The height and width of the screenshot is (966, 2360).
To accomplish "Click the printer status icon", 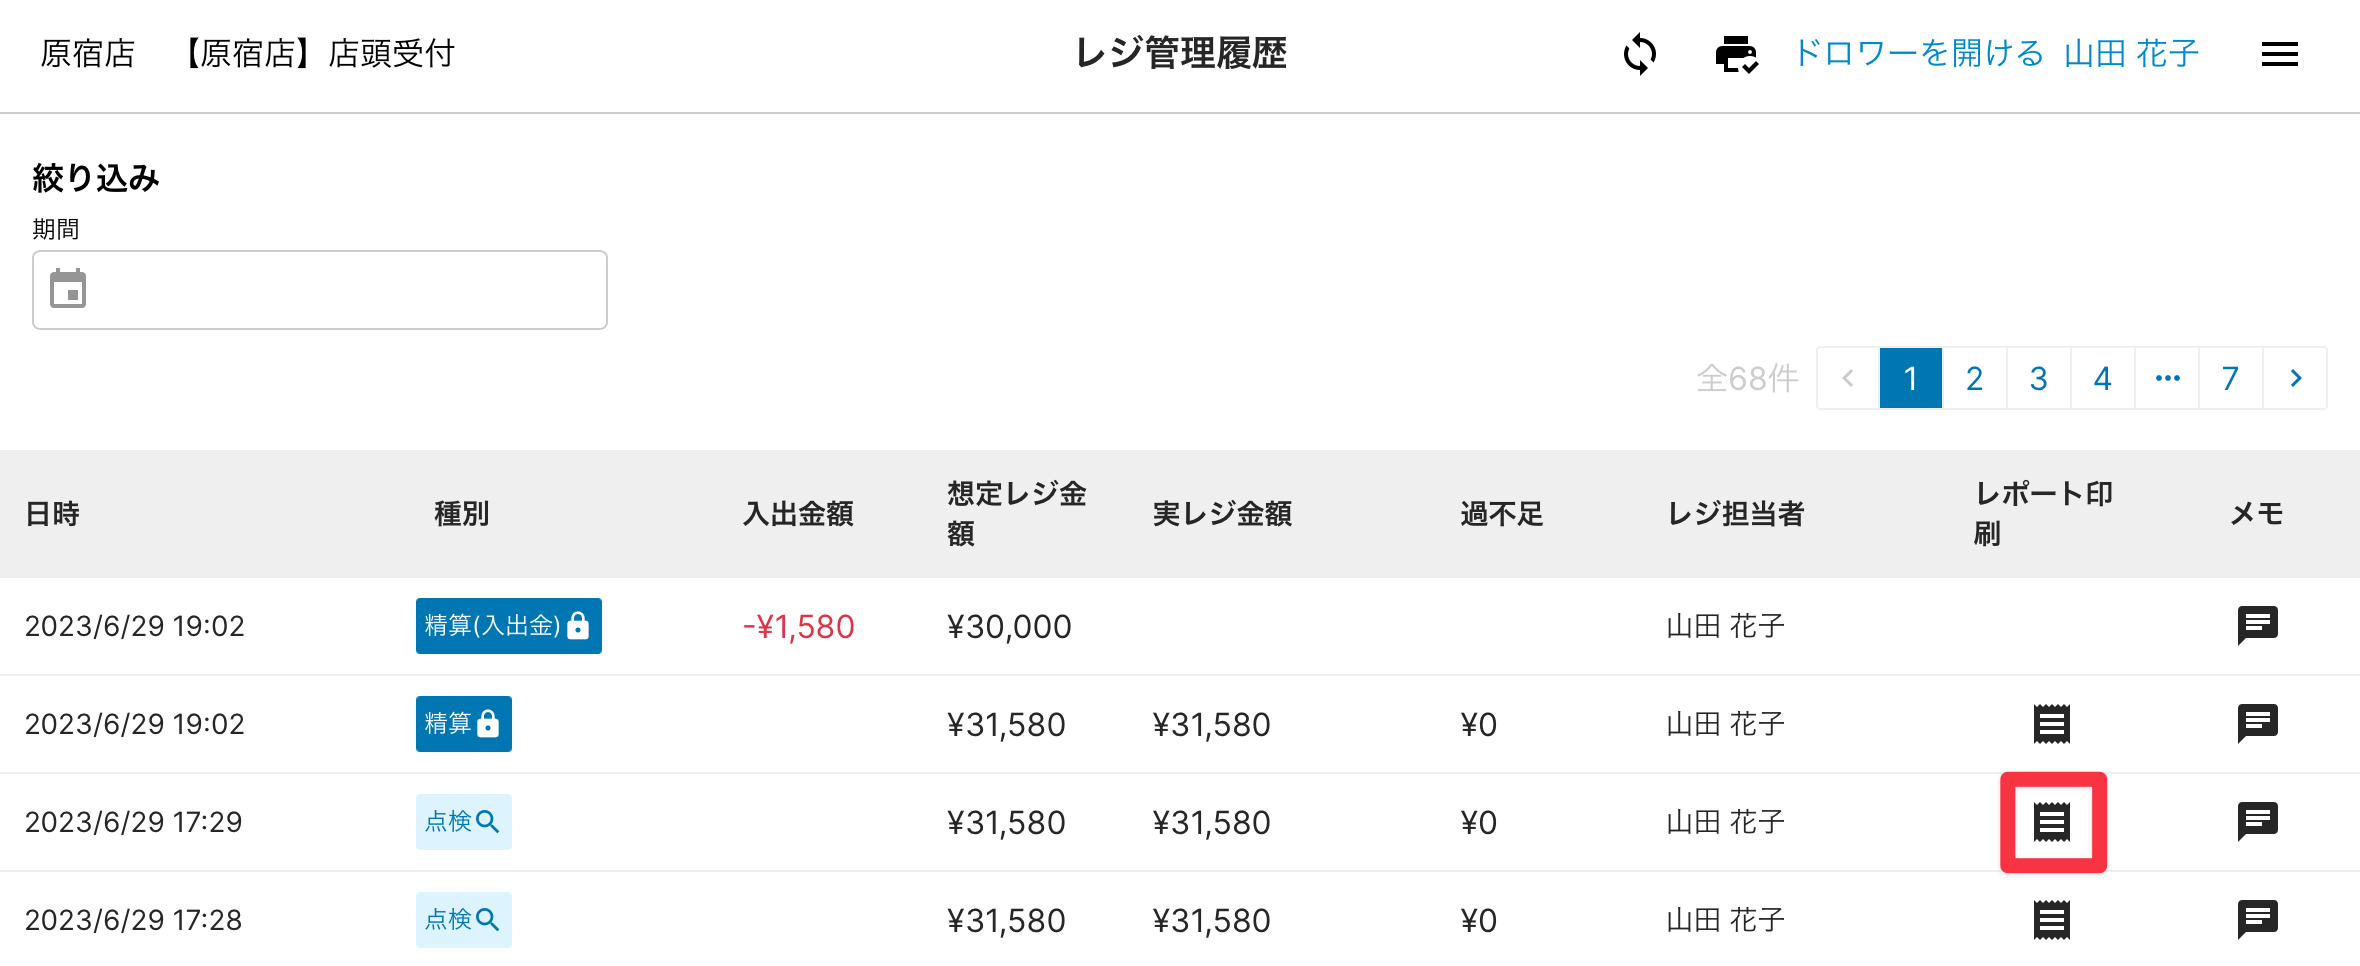I will tap(1736, 54).
